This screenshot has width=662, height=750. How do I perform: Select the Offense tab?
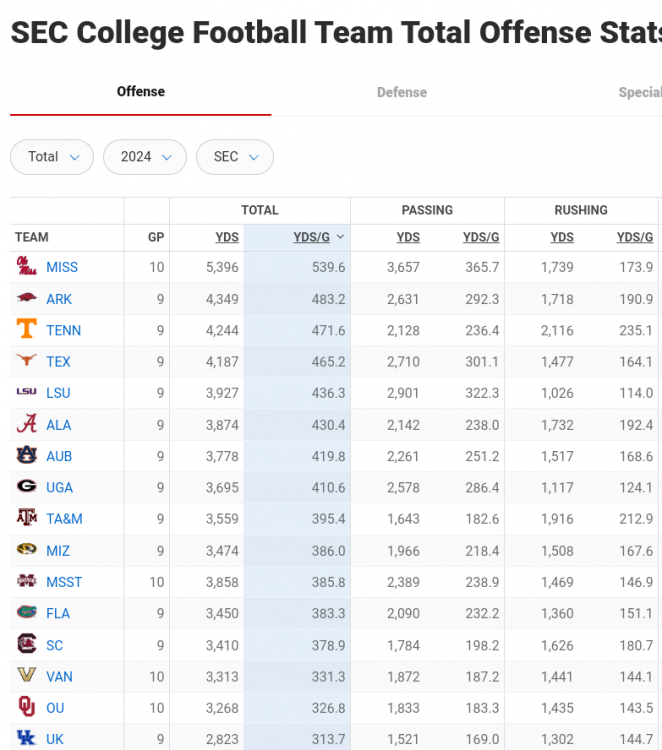click(141, 92)
